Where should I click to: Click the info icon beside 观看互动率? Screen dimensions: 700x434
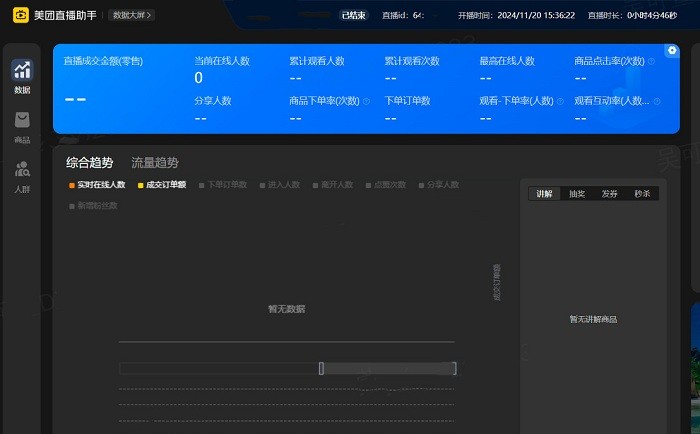[x=657, y=101]
